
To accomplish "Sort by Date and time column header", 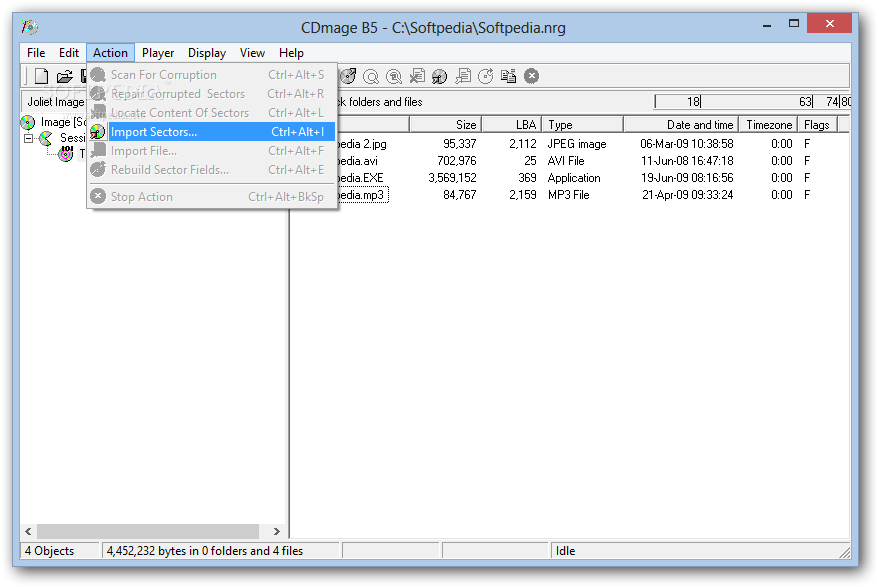I will [681, 124].
